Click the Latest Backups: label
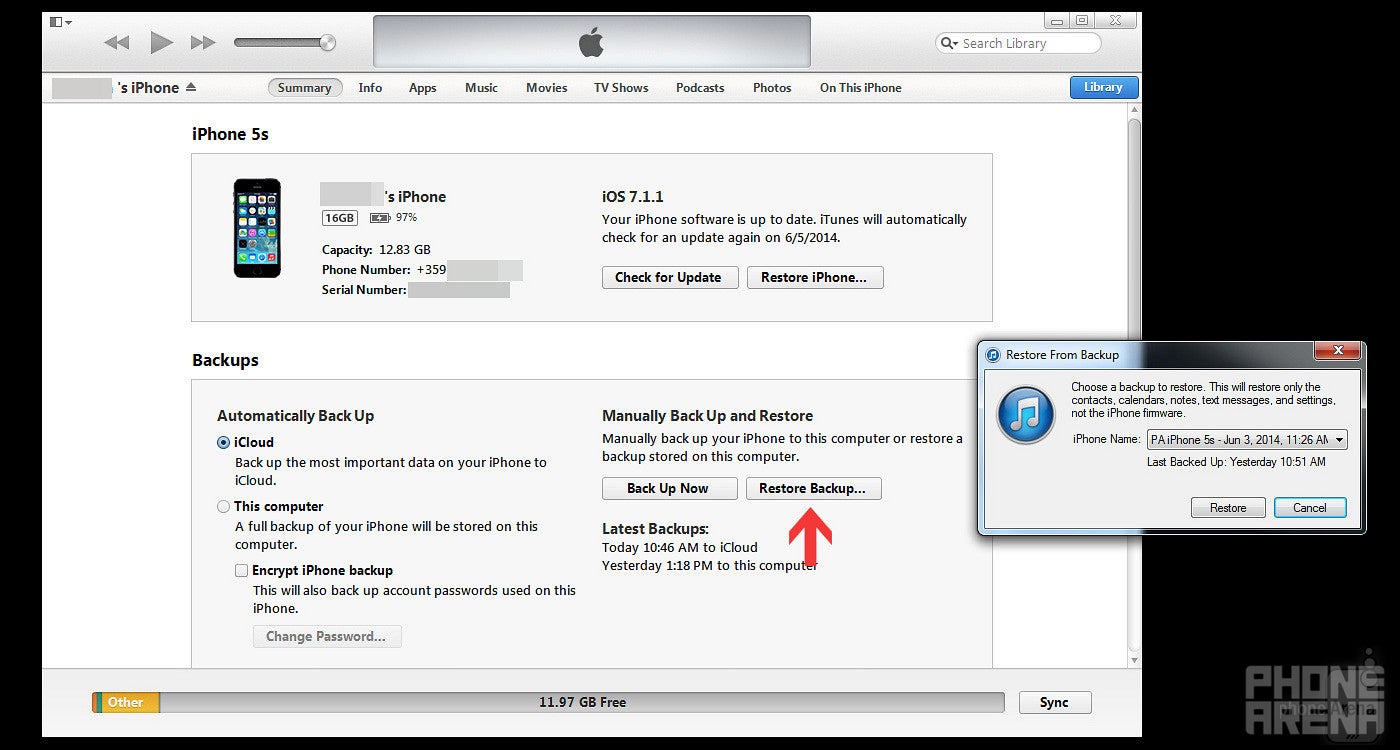The height and width of the screenshot is (750, 1400). tap(655, 528)
